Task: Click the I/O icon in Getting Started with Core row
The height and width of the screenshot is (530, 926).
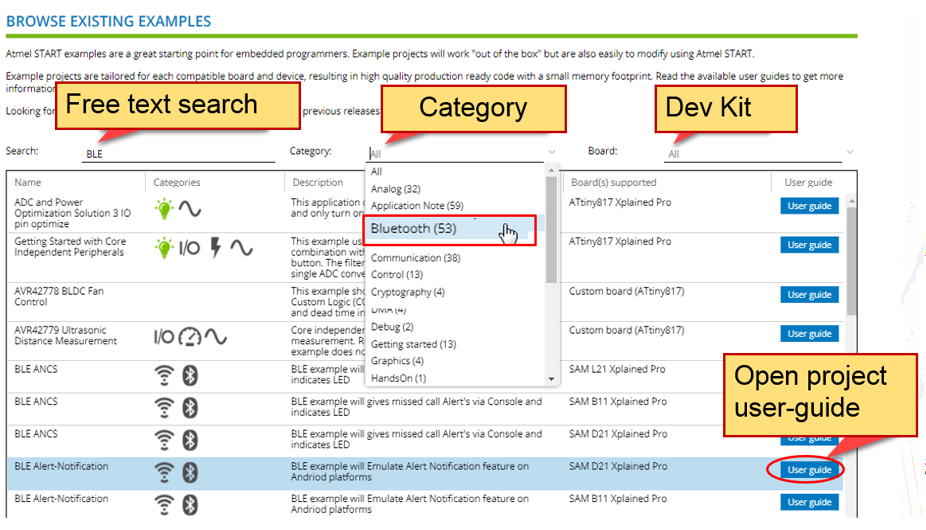Action: pyautogui.click(x=189, y=248)
